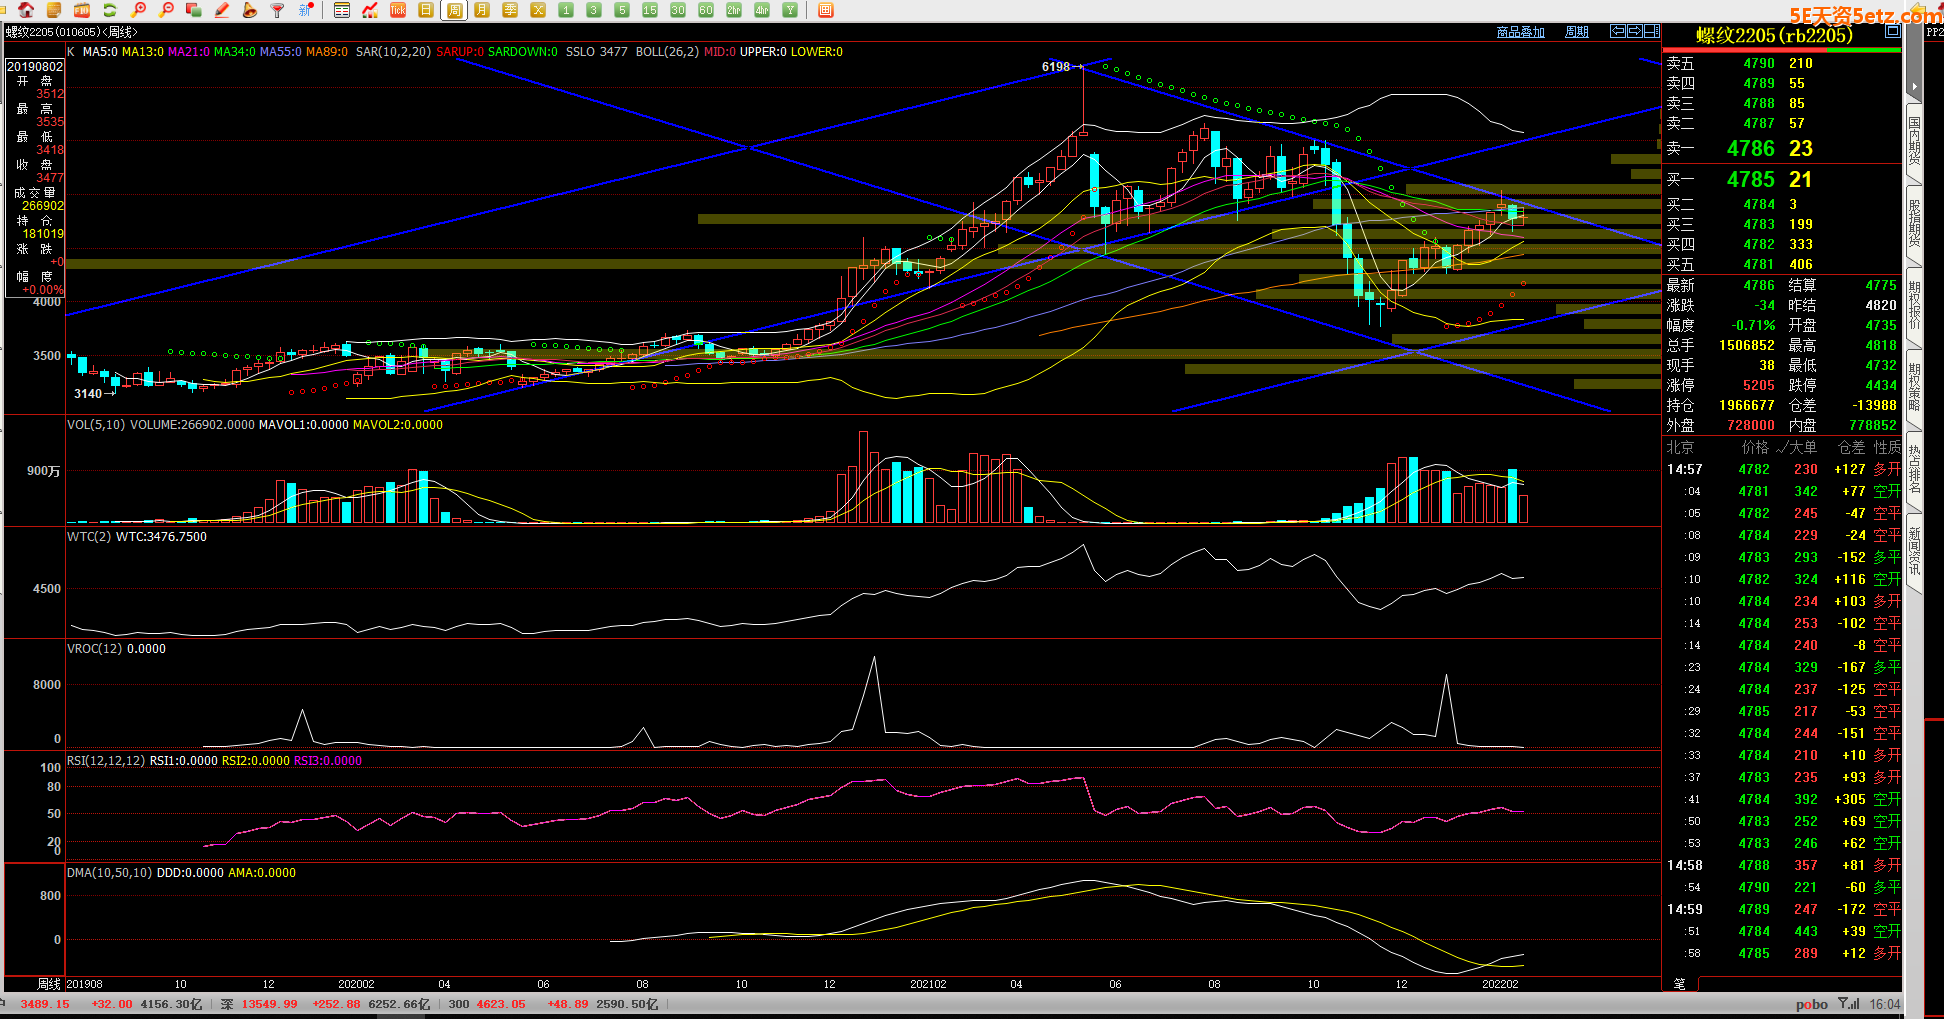Open the alert bell tool

[250, 10]
